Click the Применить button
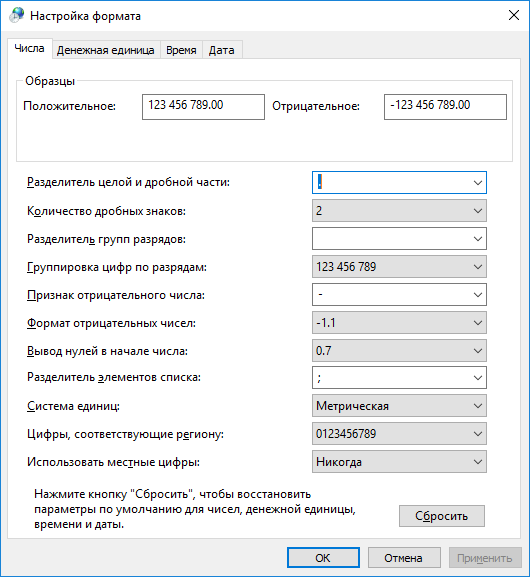 (x=485, y=558)
